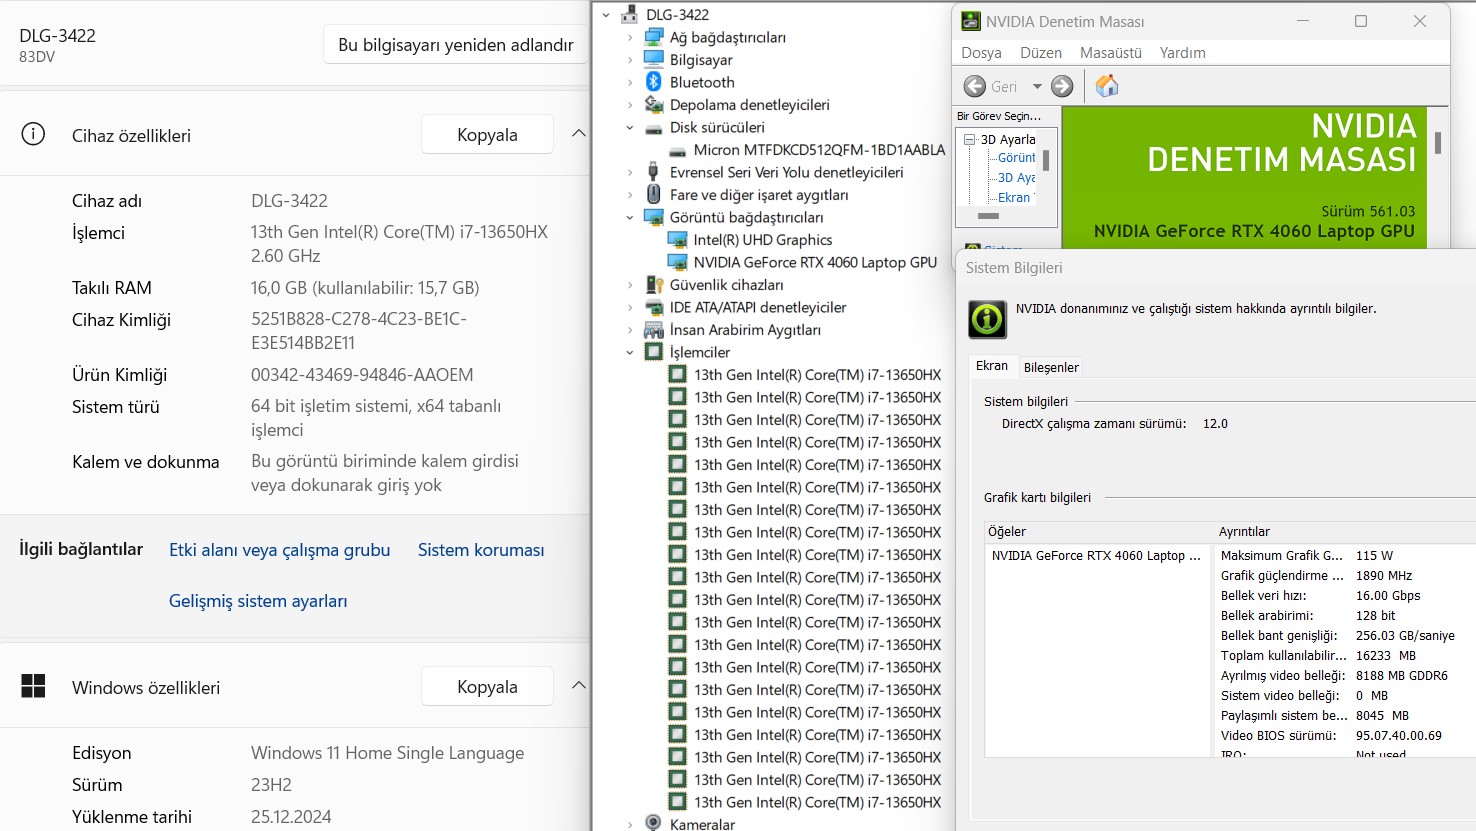Open the Sistem koruması link
This screenshot has width=1476, height=831.
(481, 550)
